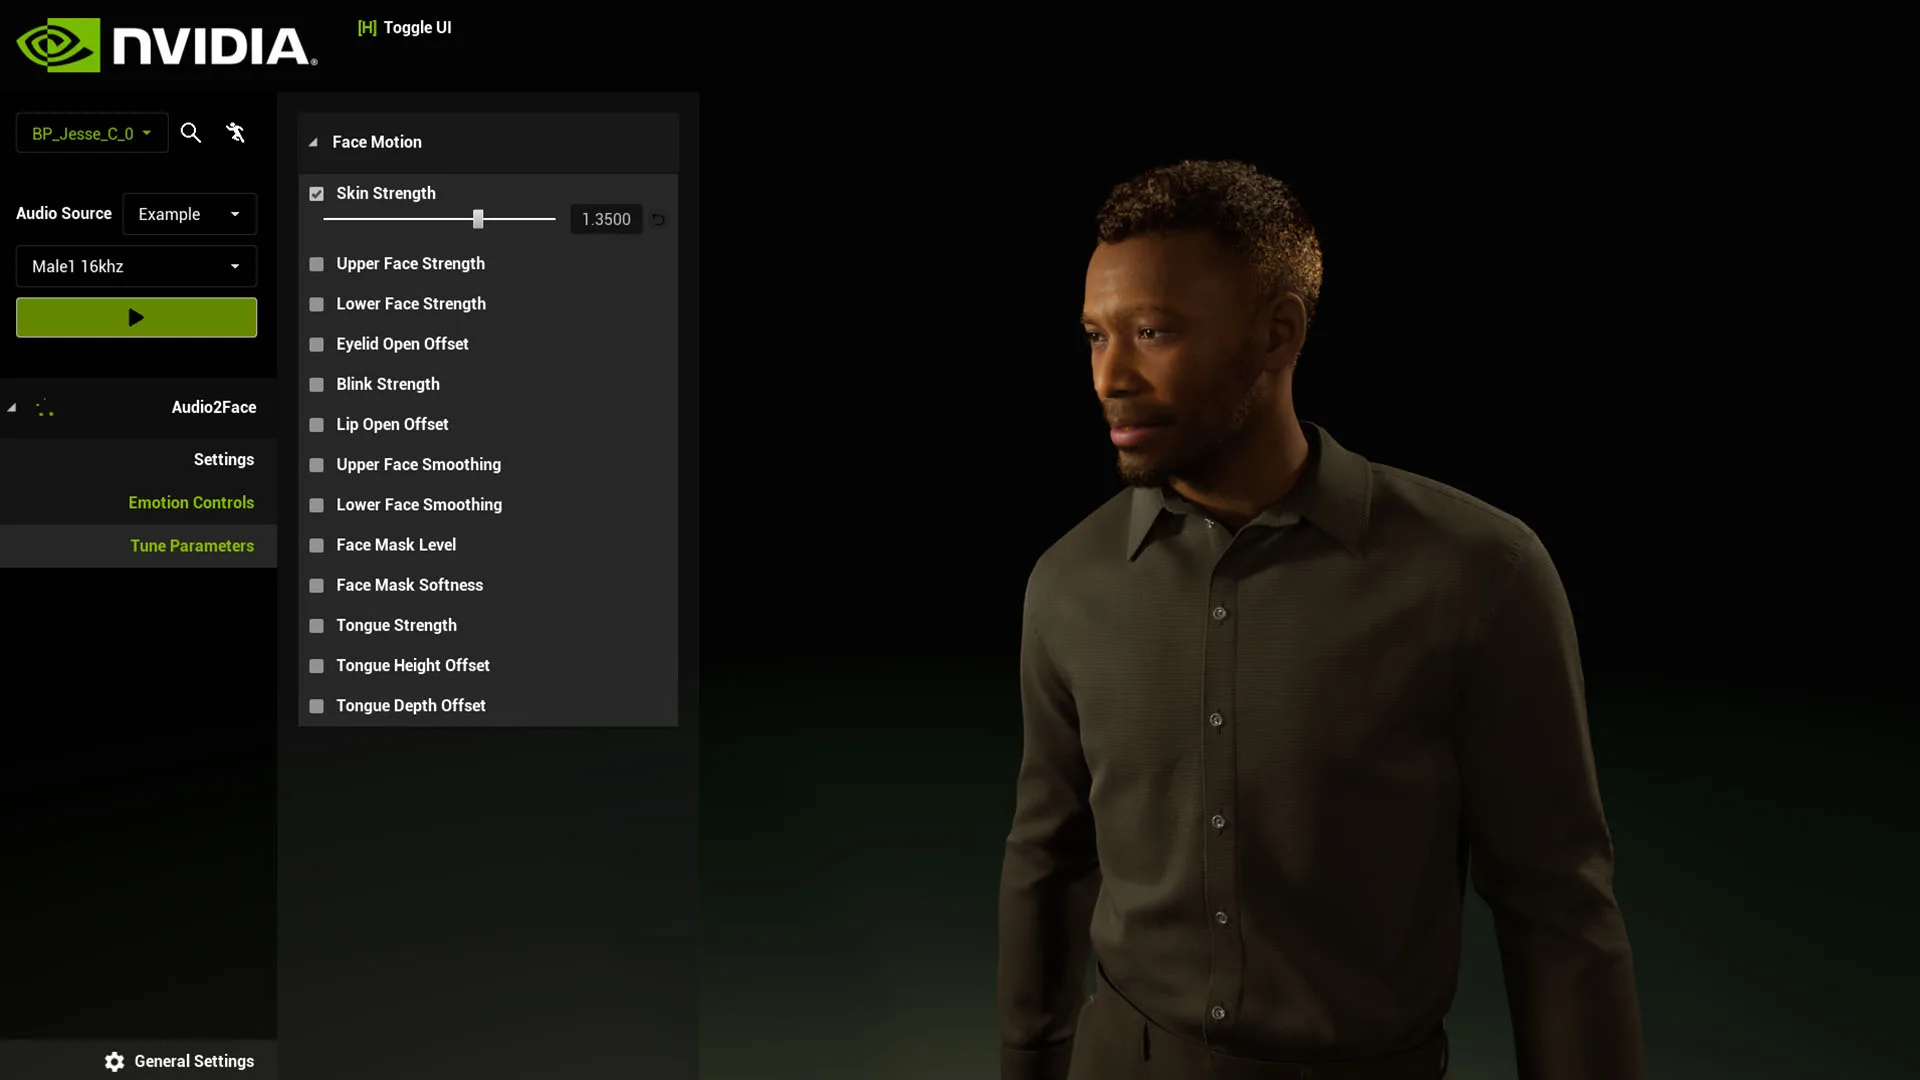Click the NVIDIA logo

pos(165,44)
